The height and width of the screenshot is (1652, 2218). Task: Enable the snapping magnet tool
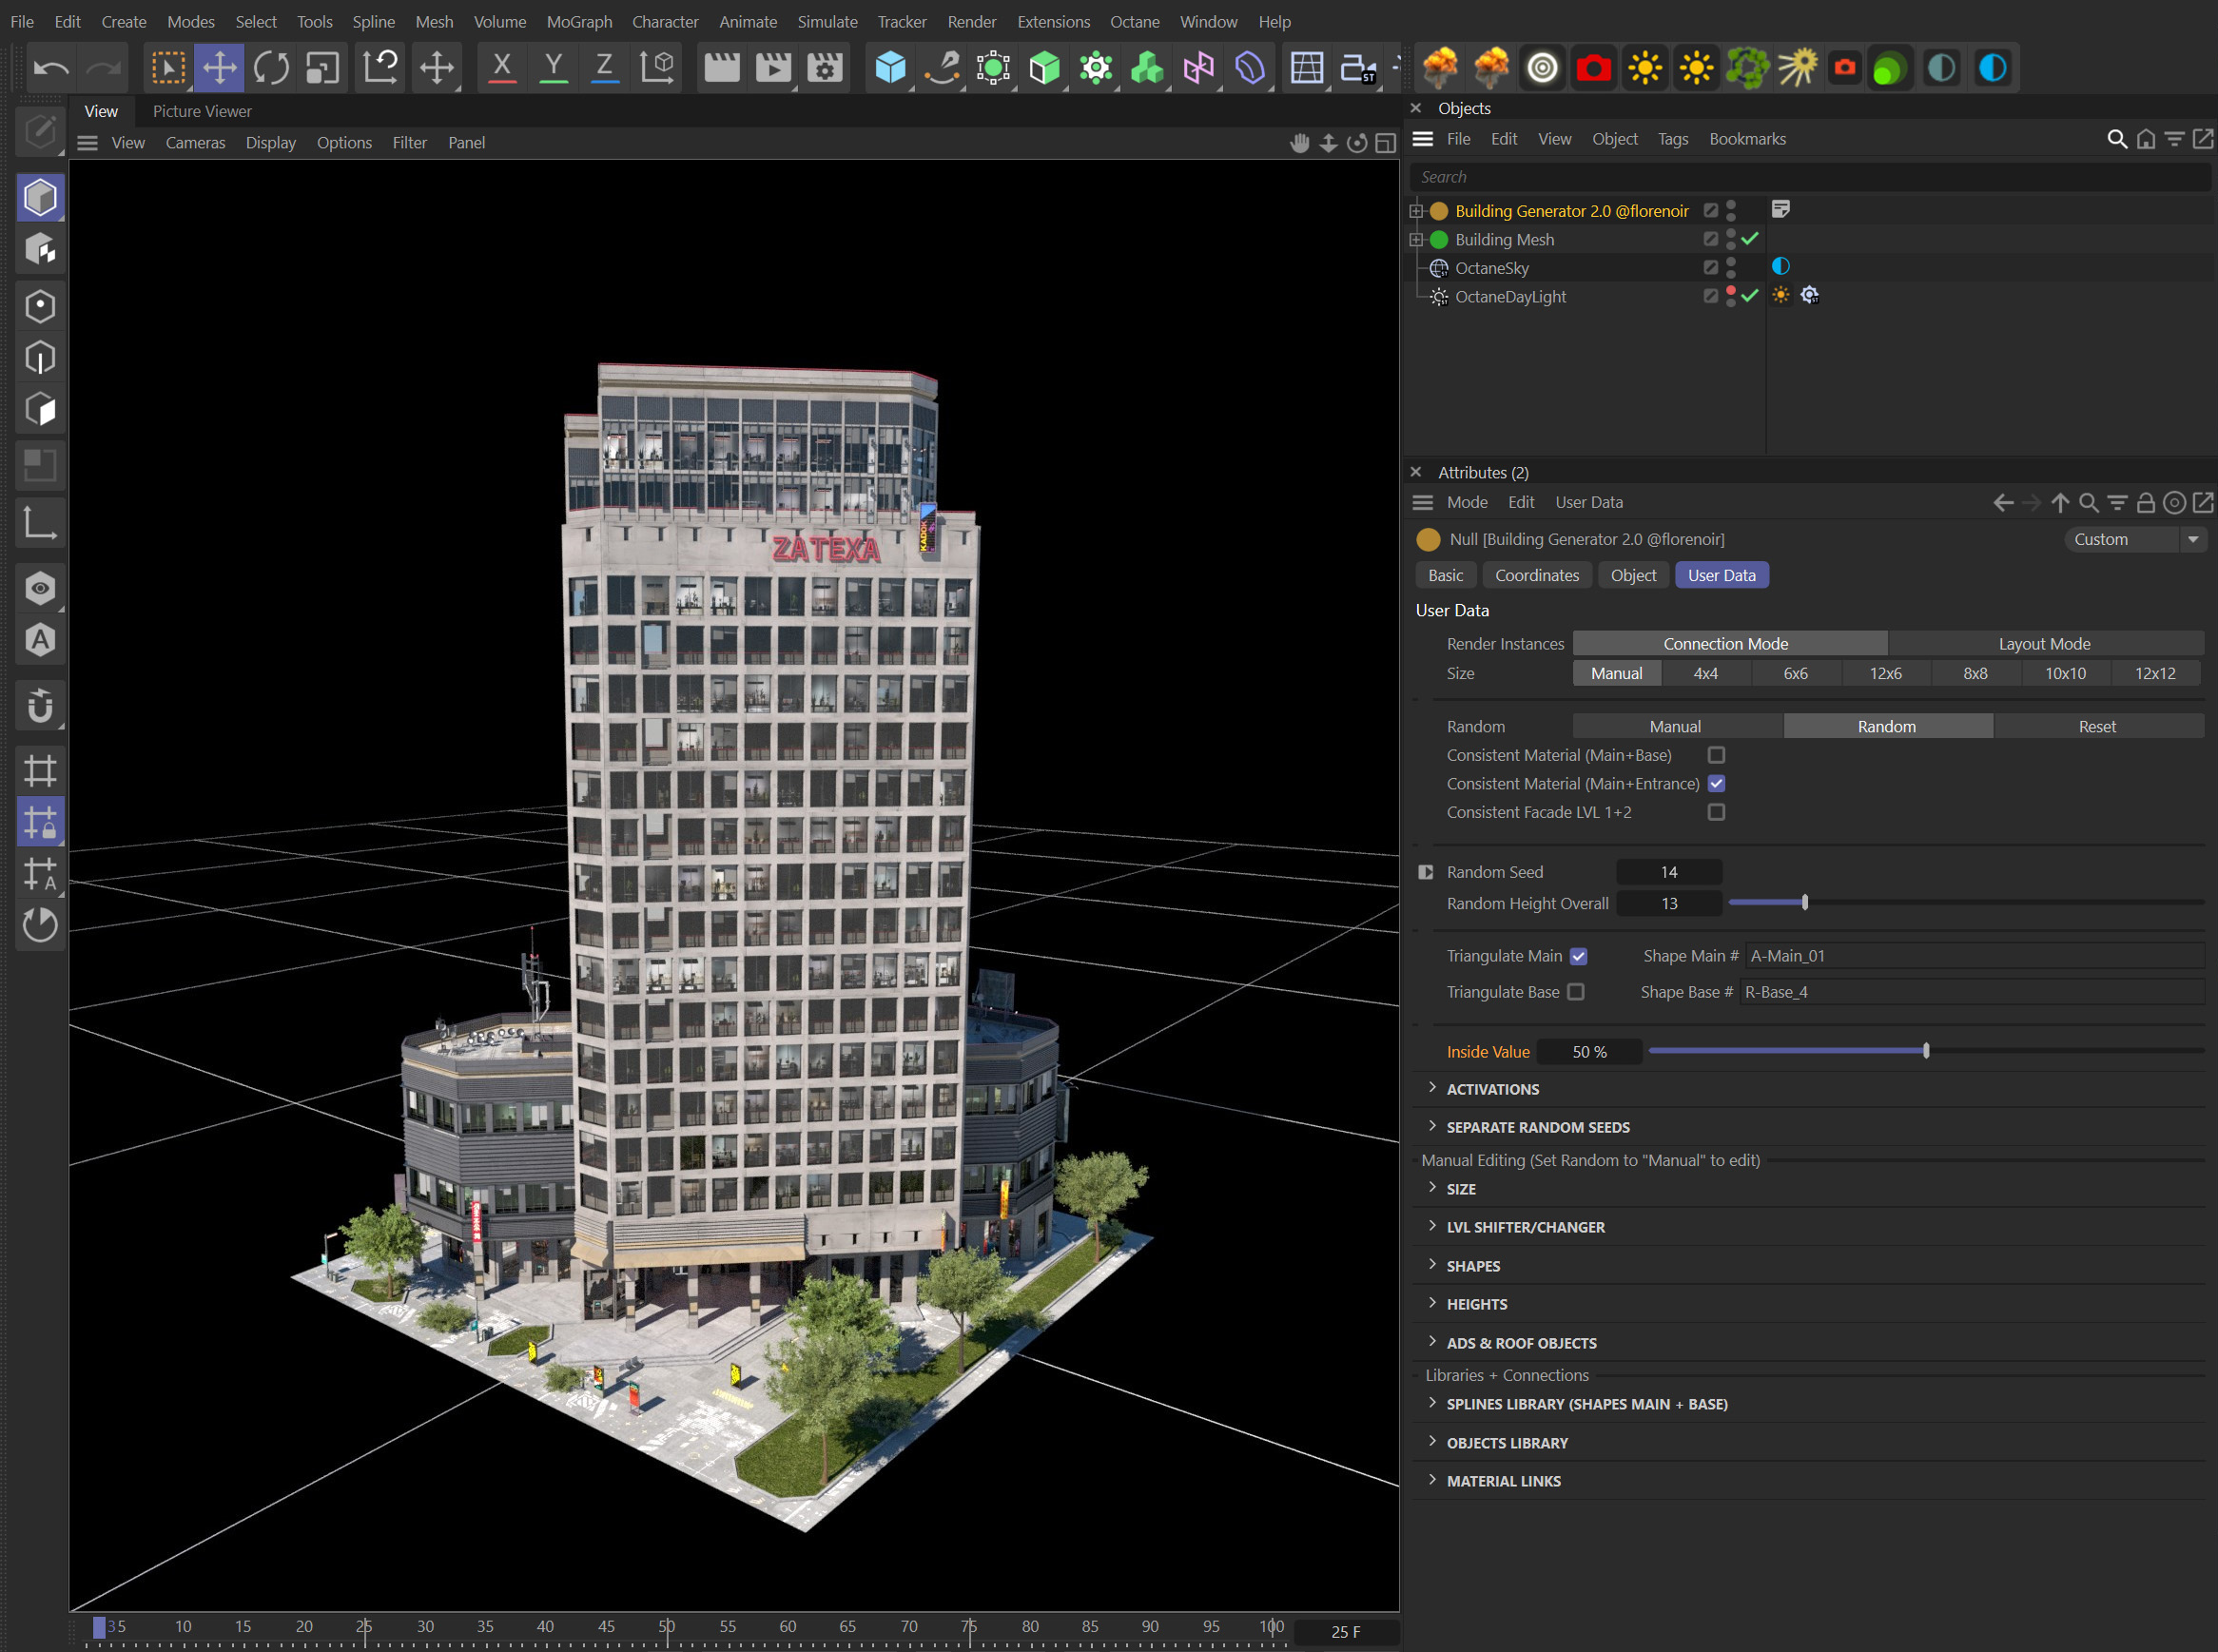tap(41, 707)
